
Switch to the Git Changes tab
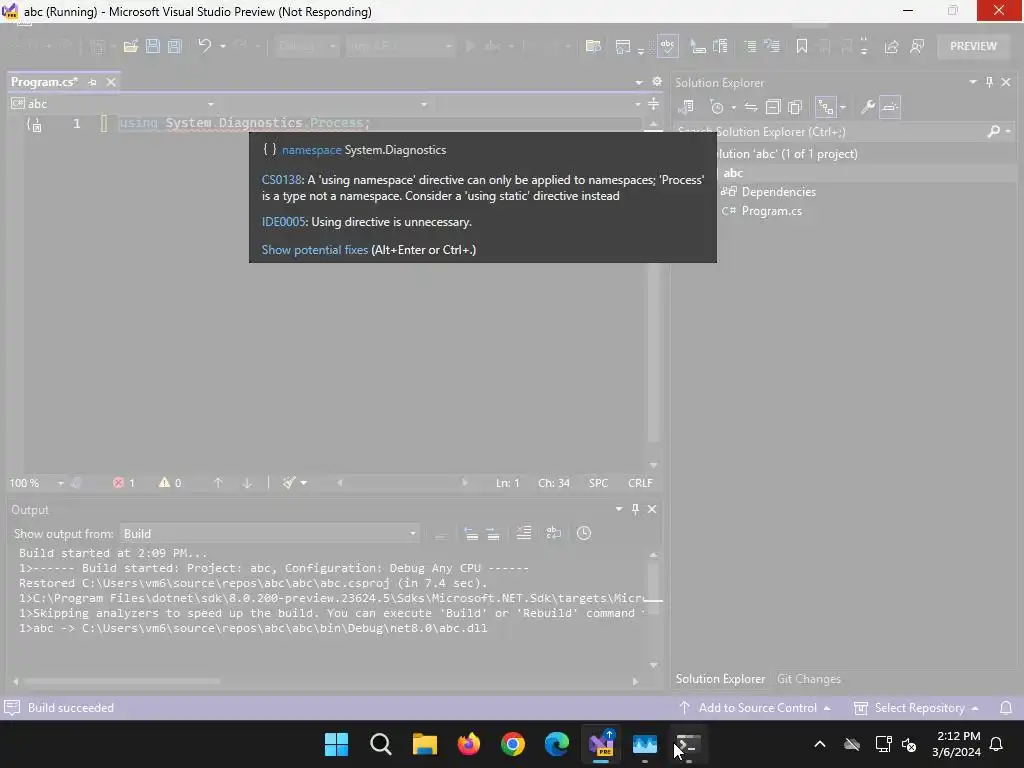coord(808,679)
